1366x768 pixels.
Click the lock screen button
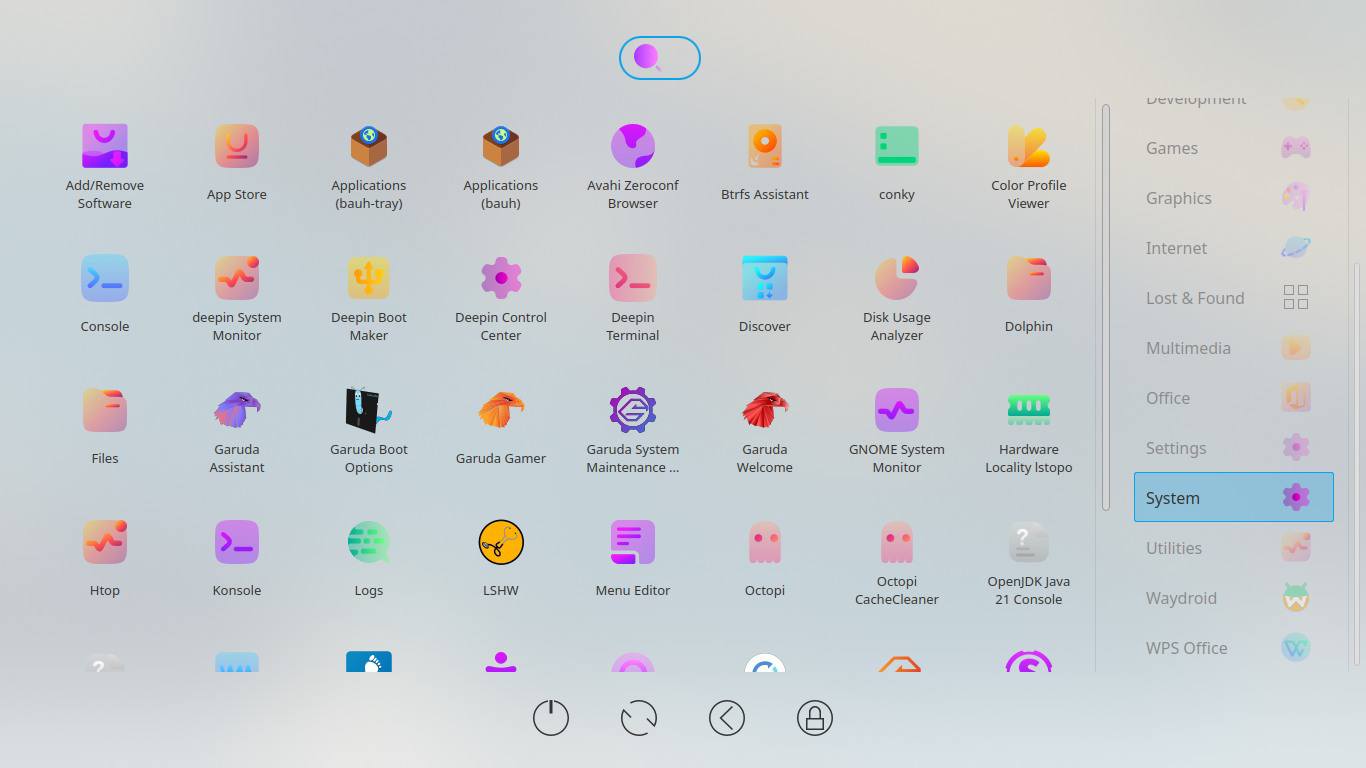815,718
